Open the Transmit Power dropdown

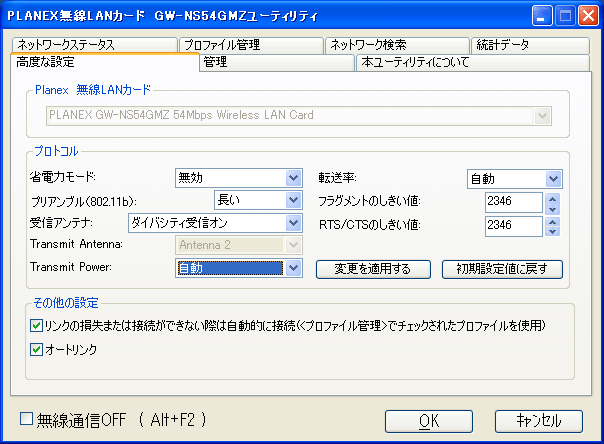click(x=239, y=268)
